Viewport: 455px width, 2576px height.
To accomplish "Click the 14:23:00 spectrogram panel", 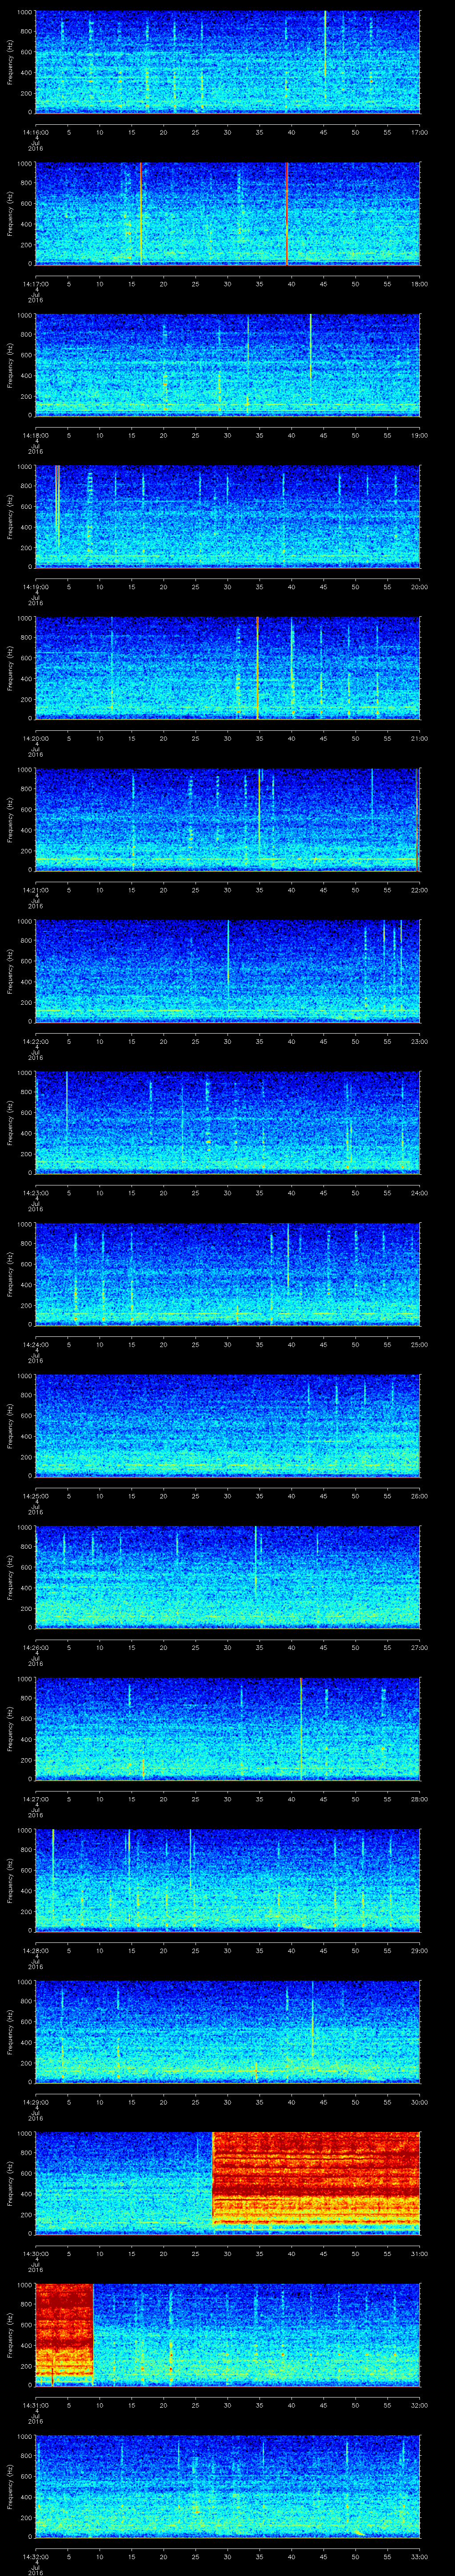I will point(227,1123).
